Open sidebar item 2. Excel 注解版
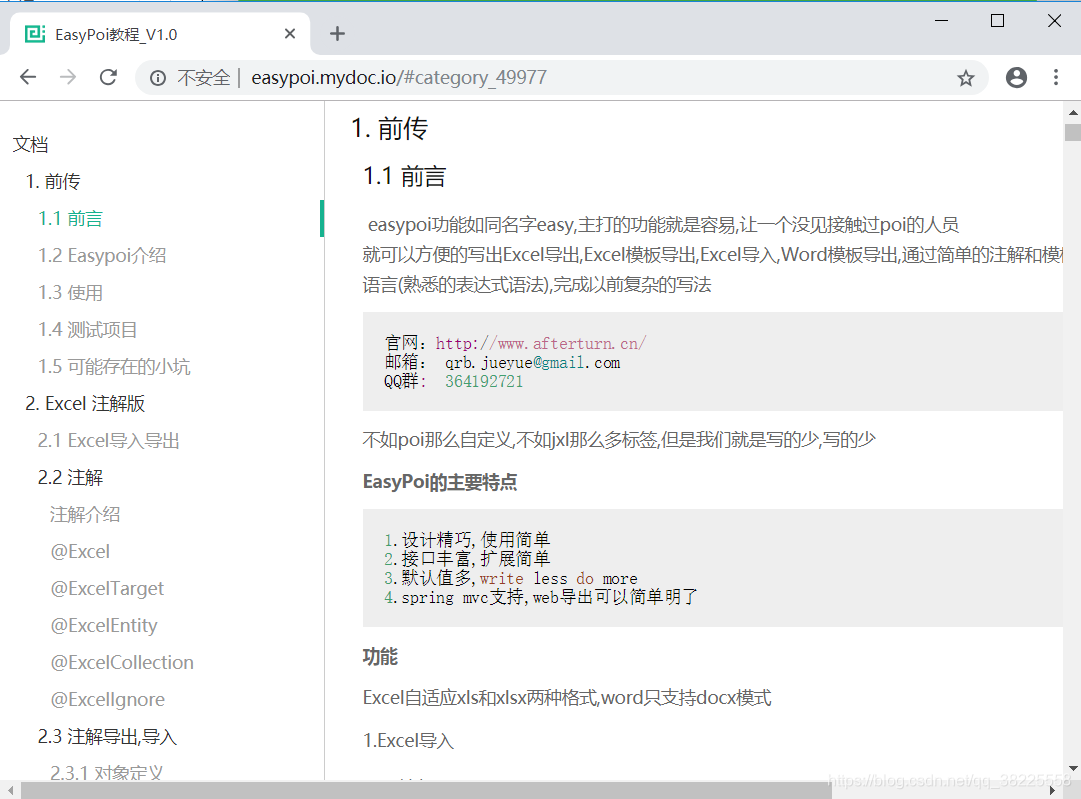This screenshot has height=799, width=1081. pos(85,403)
